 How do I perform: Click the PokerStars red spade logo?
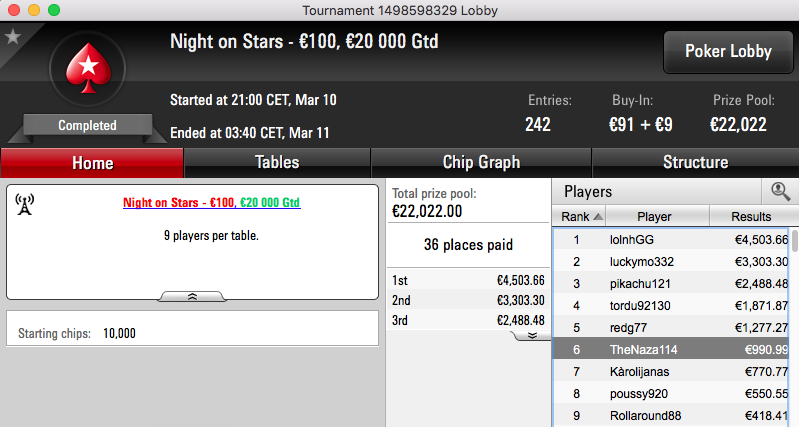[88, 69]
